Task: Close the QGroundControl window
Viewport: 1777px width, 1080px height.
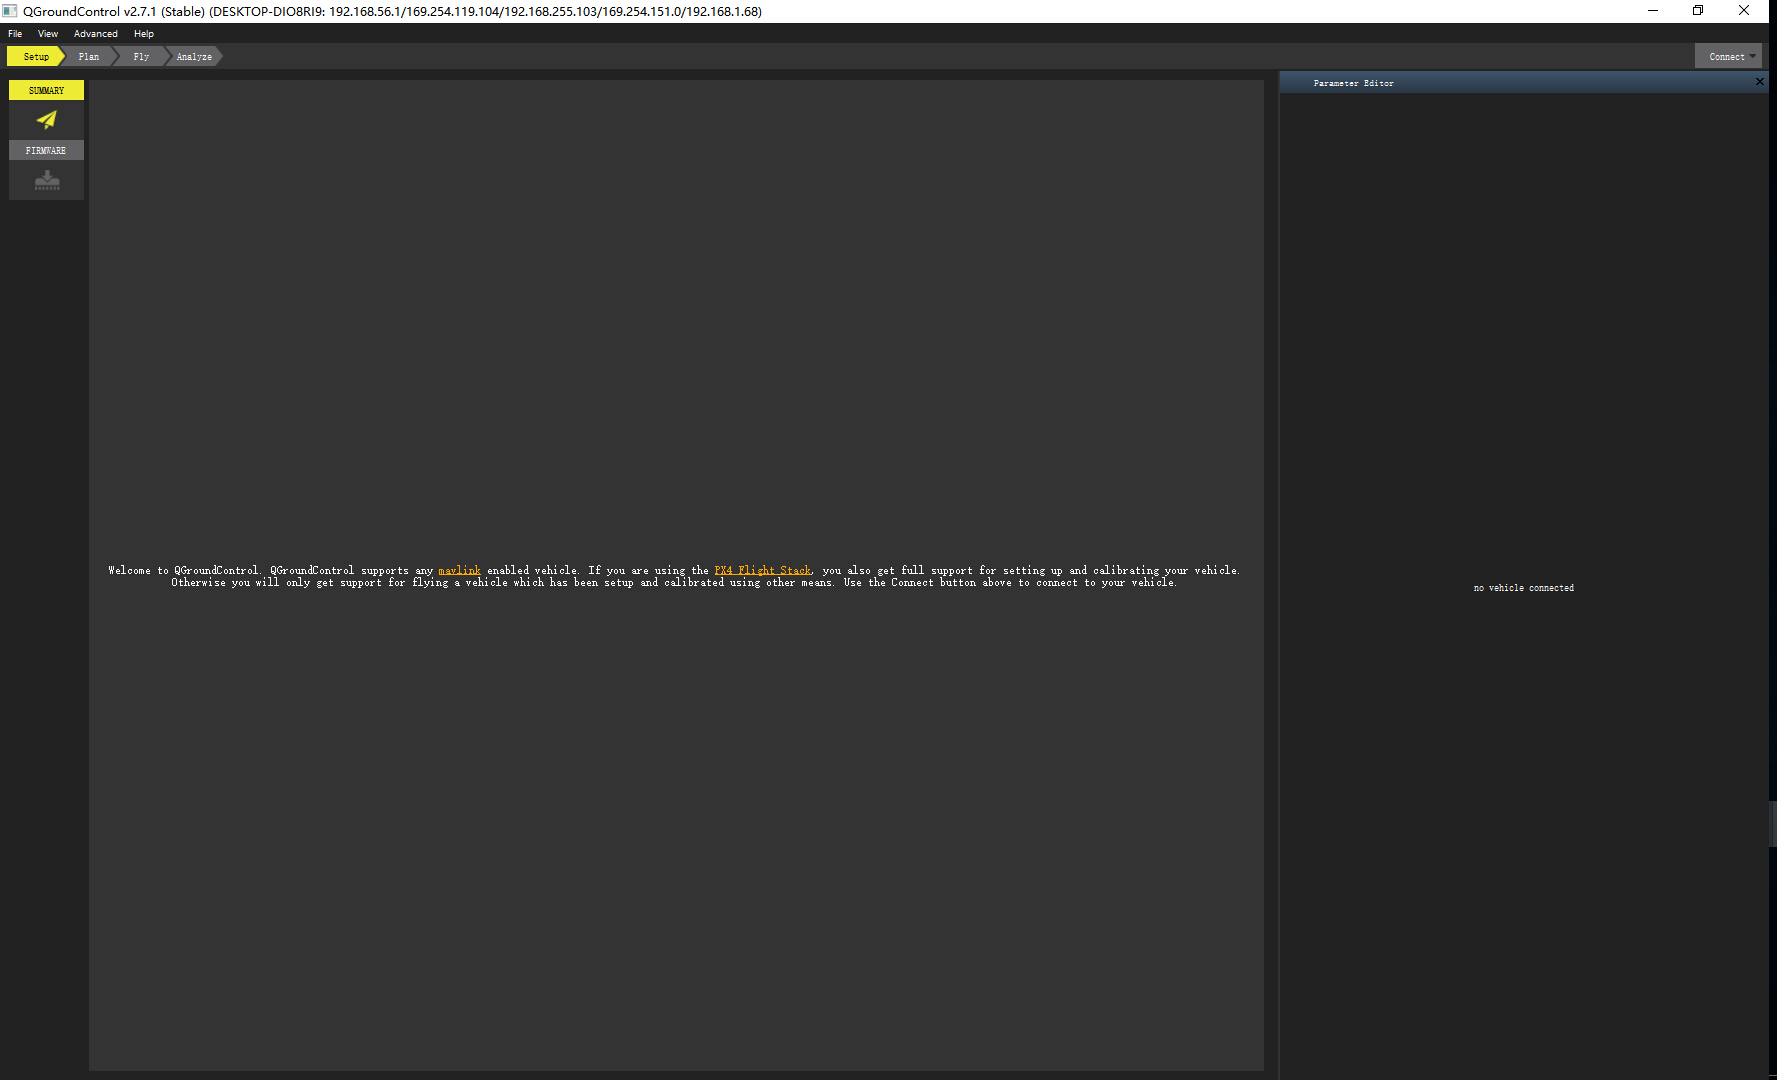Action: click(x=1744, y=11)
